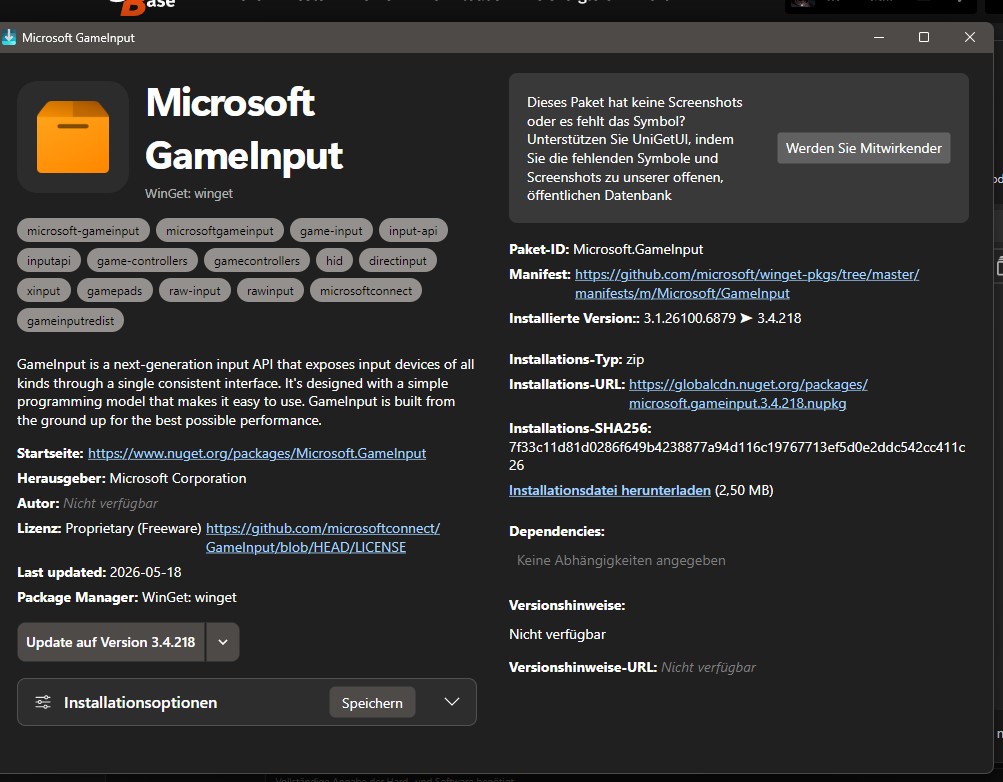The image size is (1003, 782).
Task: Click the Paket-ID value Microsoft.GameInput
Action: click(638, 249)
